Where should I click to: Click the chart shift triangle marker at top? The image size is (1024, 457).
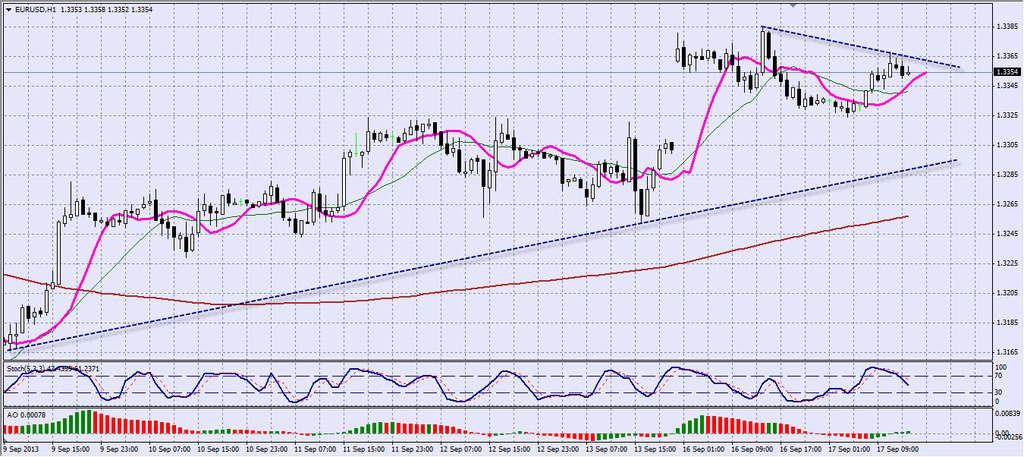pyautogui.click(x=794, y=5)
